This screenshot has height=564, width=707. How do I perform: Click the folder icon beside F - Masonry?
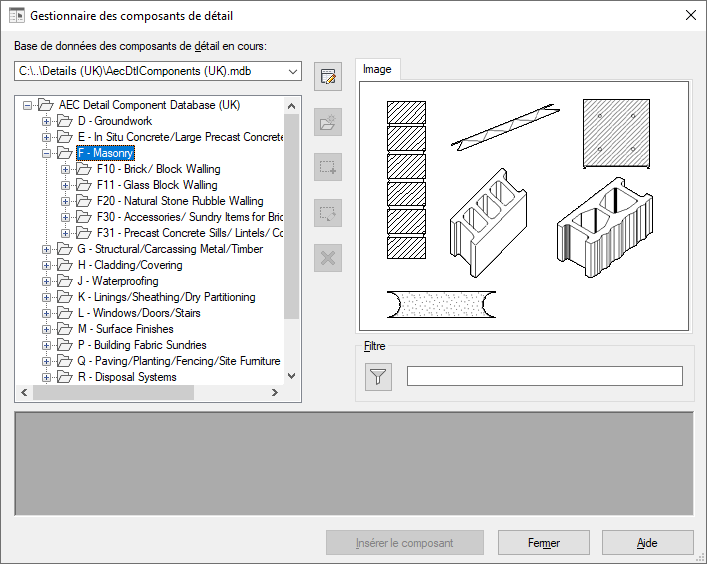coord(65,153)
